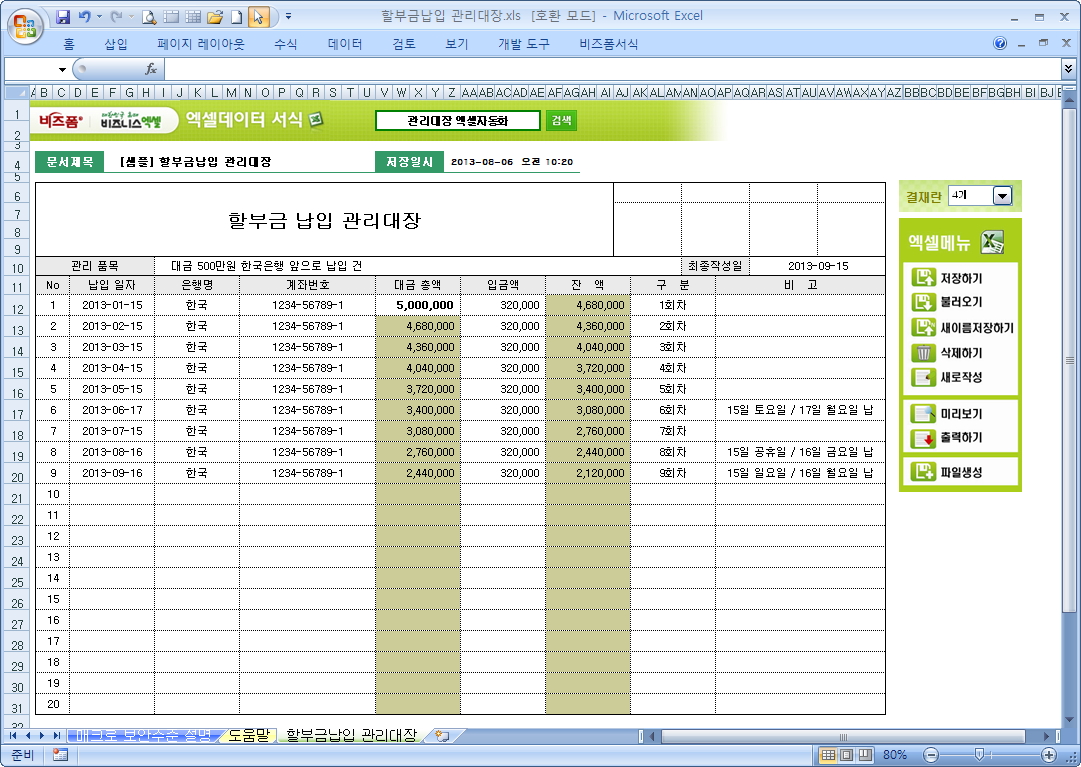Open the Name Box dropdown arrow
This screenshot has height=767, width=1081.
coord(62,69)
